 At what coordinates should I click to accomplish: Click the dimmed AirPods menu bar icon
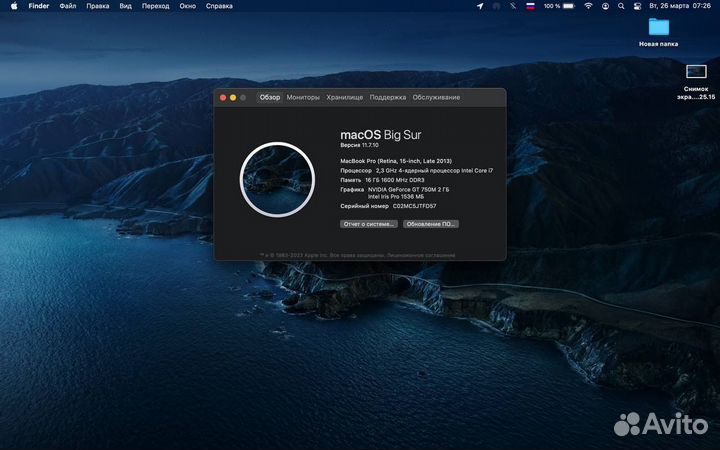click(x=496, y=6)
